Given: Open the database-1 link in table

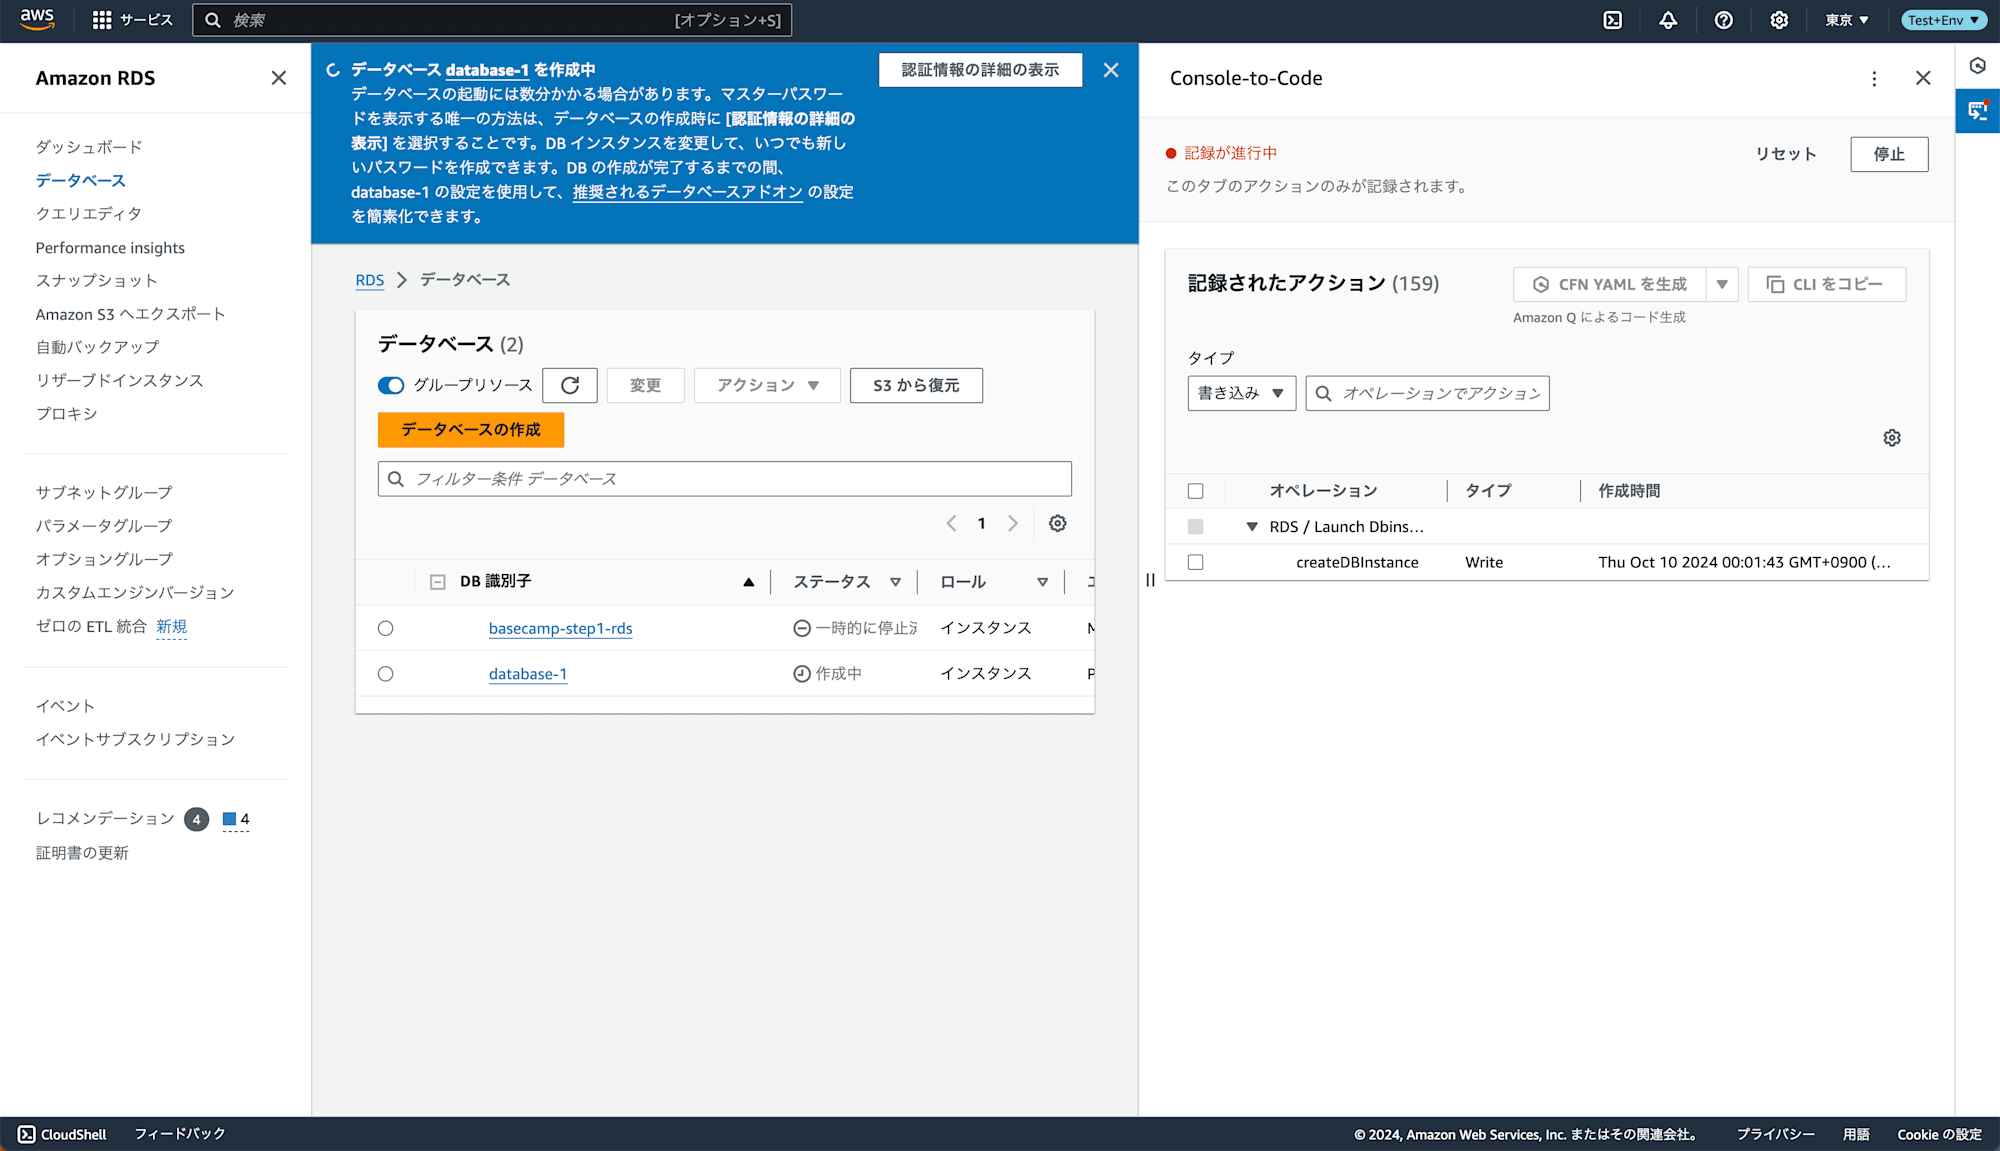Looking at the screenshot, I should tap(528, 674).
